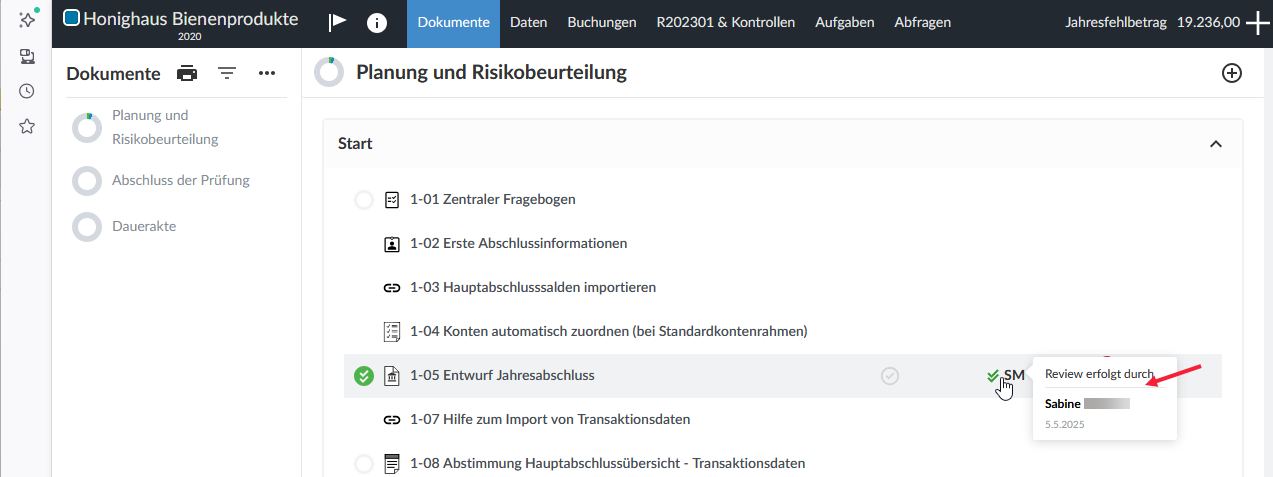
Task: Select Planung und Risikobeurteilung in sidebar
Action: (x=165, y=127)
